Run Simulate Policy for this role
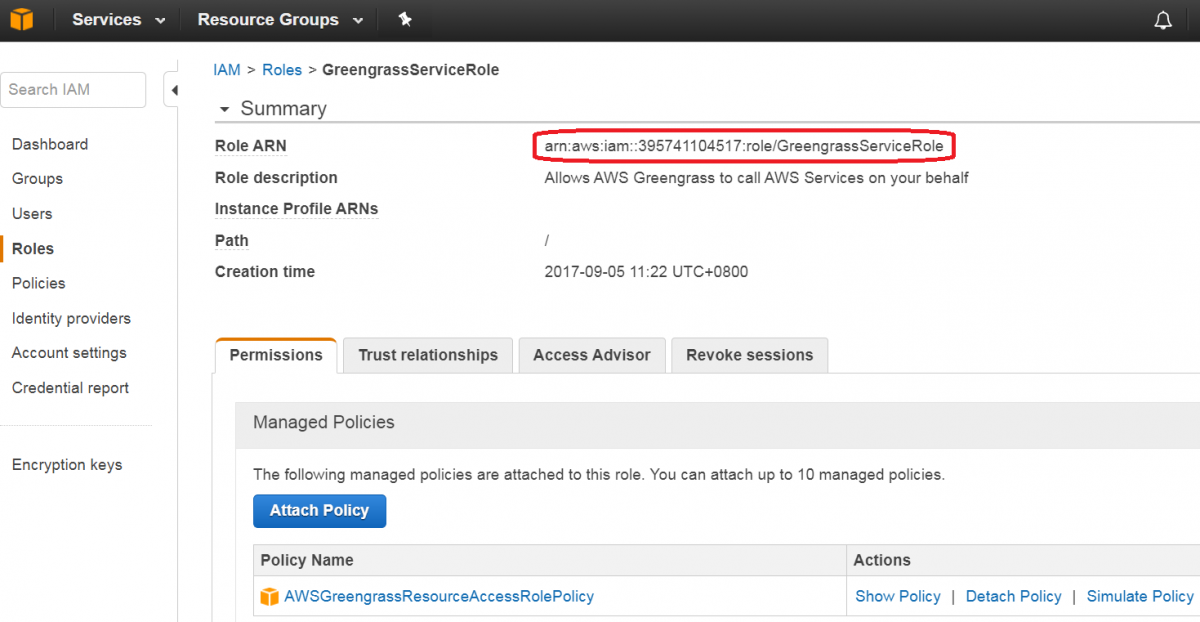Viewport: 1200px width, 622px height. coord(1140,595)
